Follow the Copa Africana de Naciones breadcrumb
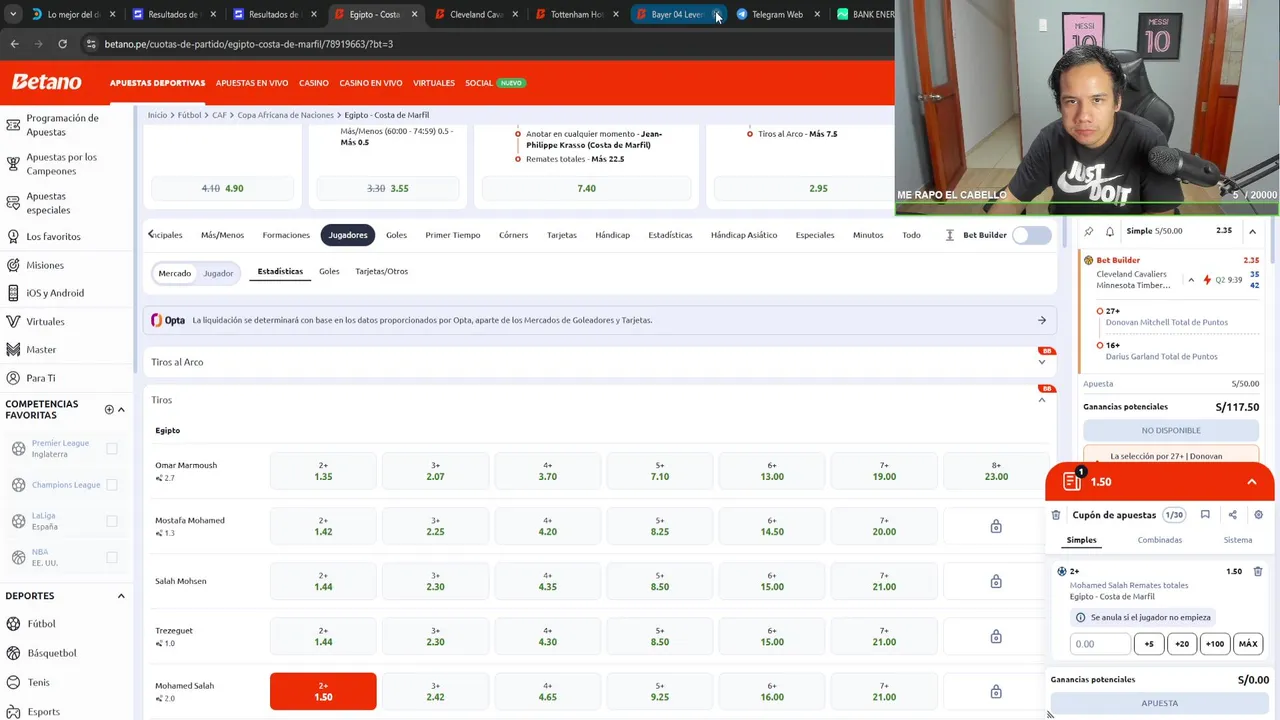Image resolution: width=1280 pixels, height=720 pixels. [x=285, y=115]
